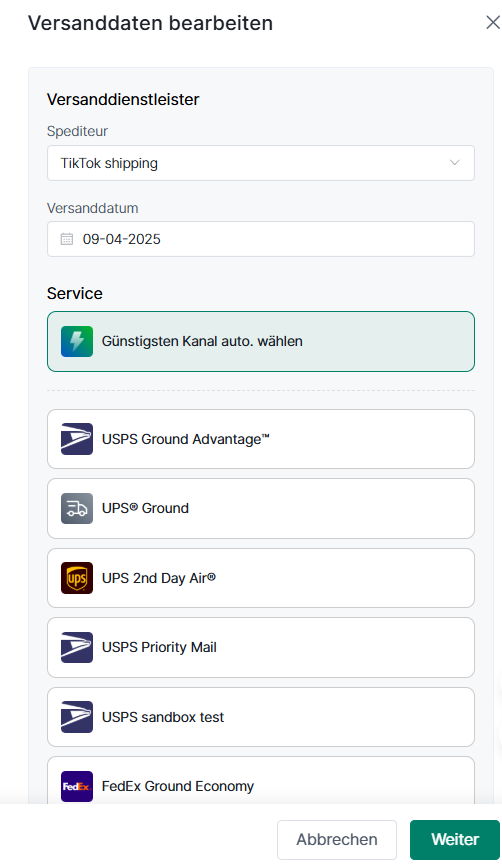Click the calendar icon in Versanddatum field

(67, 239)
